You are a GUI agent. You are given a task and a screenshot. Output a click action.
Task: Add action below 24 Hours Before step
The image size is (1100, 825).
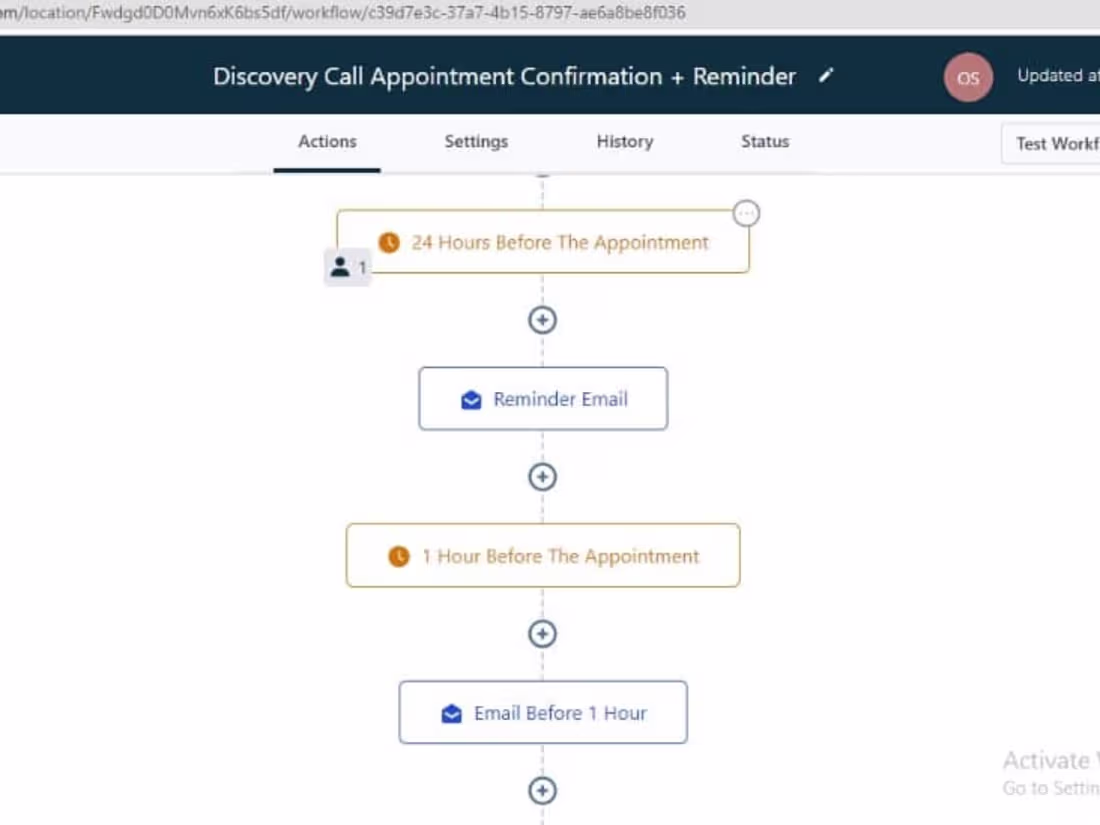click(x=542, y=320)
